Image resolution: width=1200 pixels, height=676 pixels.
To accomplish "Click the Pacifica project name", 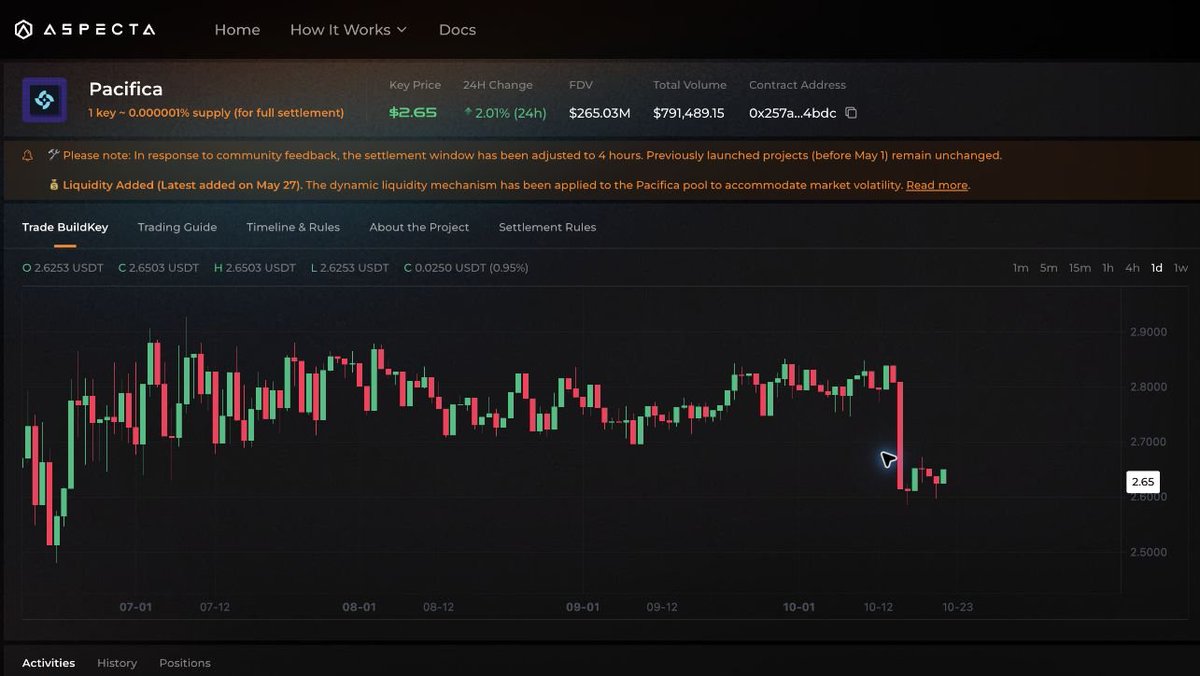I will [x=126, y=89].
